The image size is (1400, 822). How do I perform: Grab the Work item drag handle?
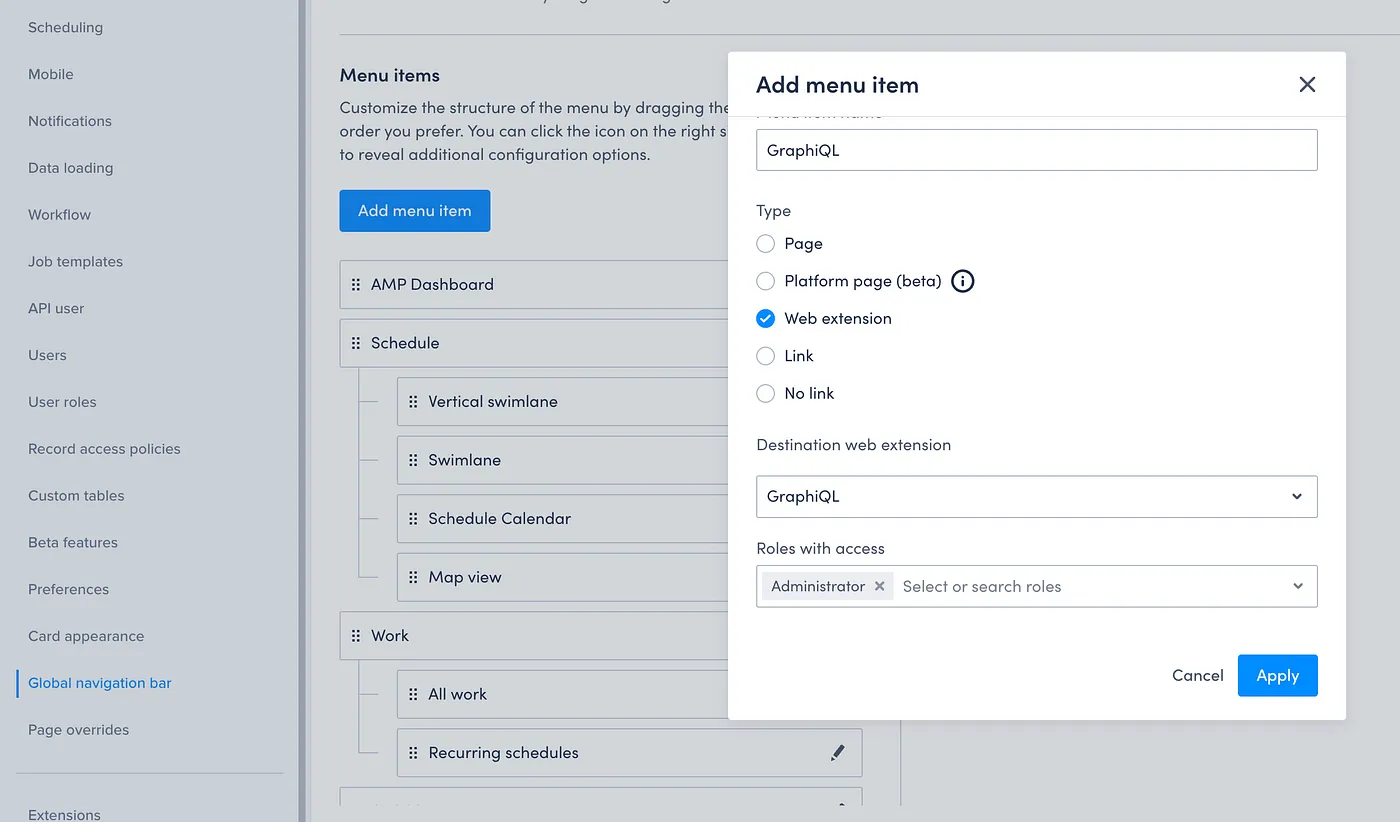click(x=356, y=636)
